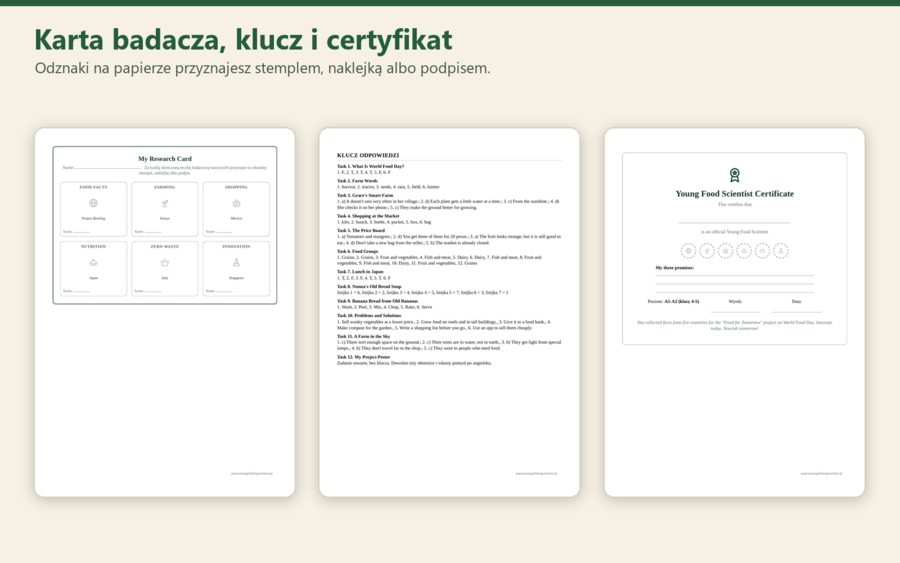The height and width of the screenshot is (563, 900).
Task: Click the recipient name line on certificate
Action: pos(734,222)
